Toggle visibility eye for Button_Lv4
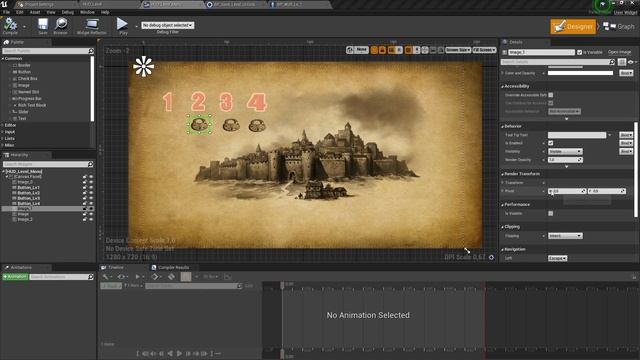 91,203
